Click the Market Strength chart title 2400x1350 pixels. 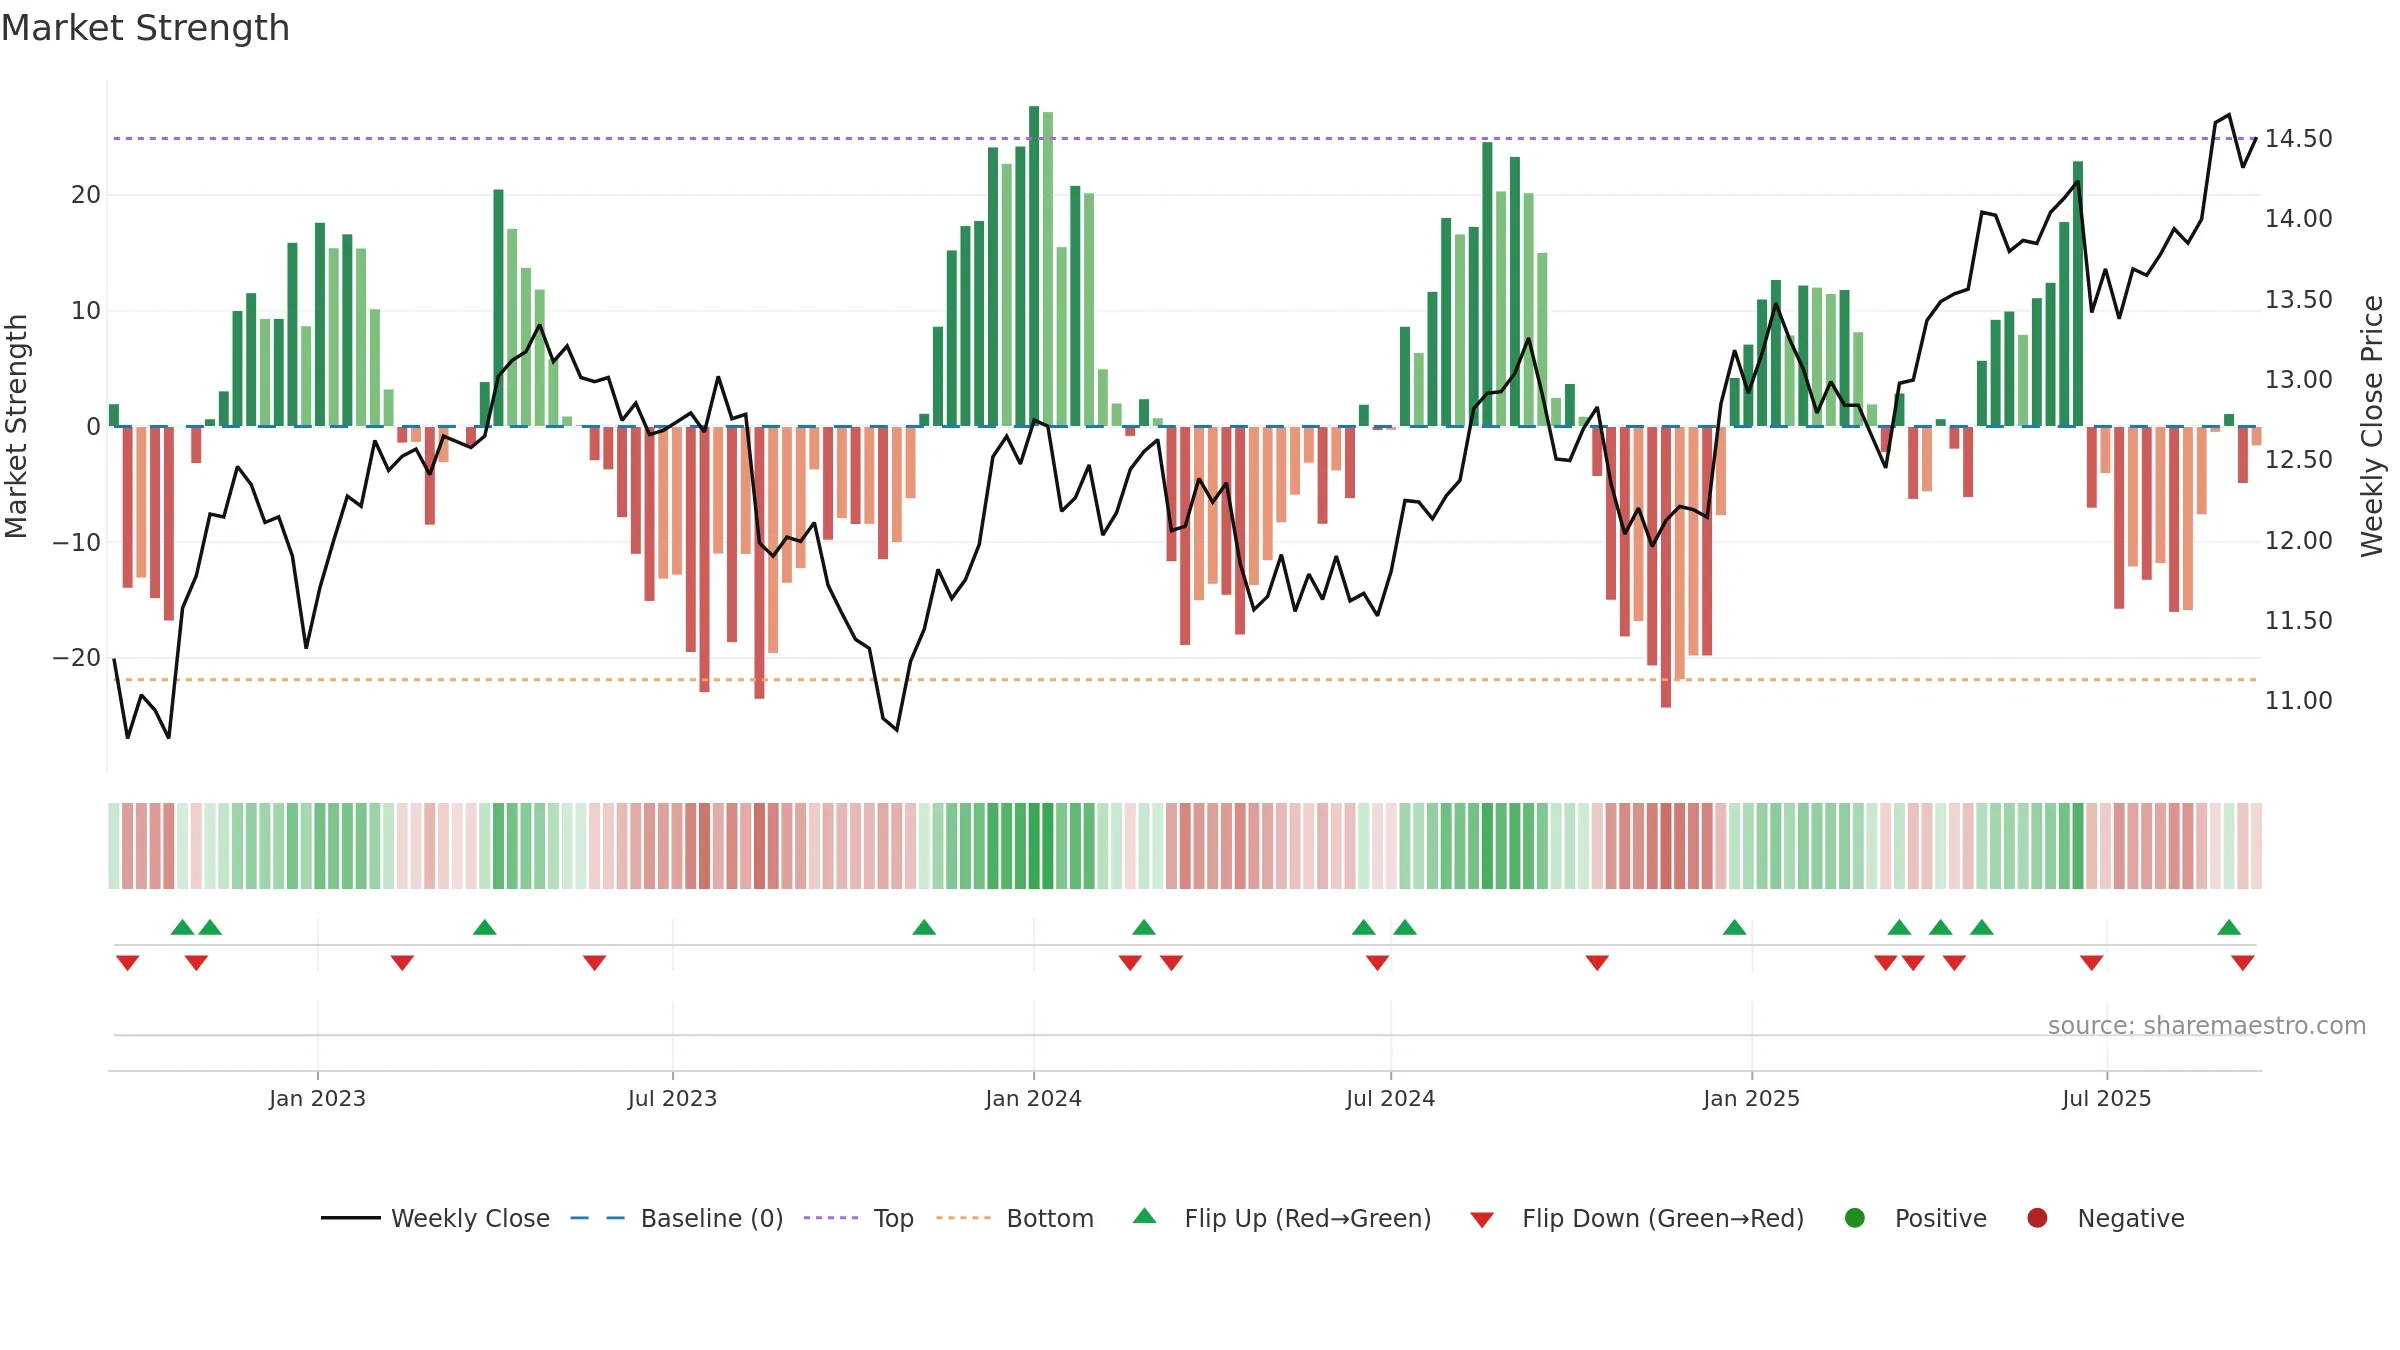pos(145,28)
